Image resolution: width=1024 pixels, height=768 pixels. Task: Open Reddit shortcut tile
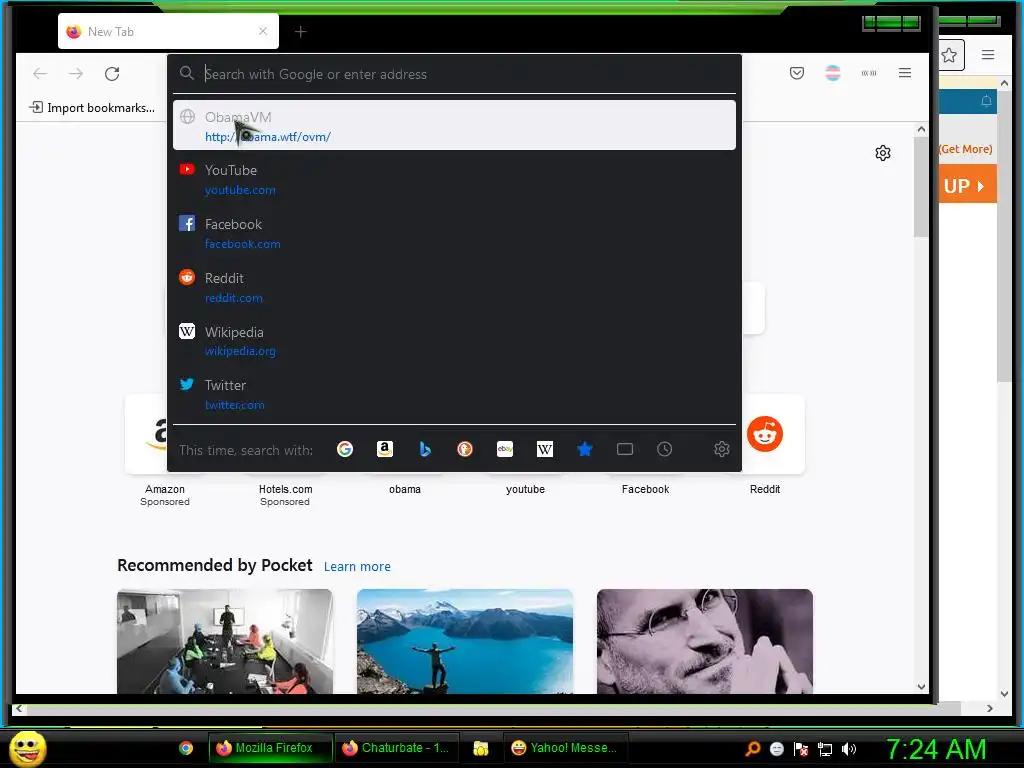click(765, 434)
